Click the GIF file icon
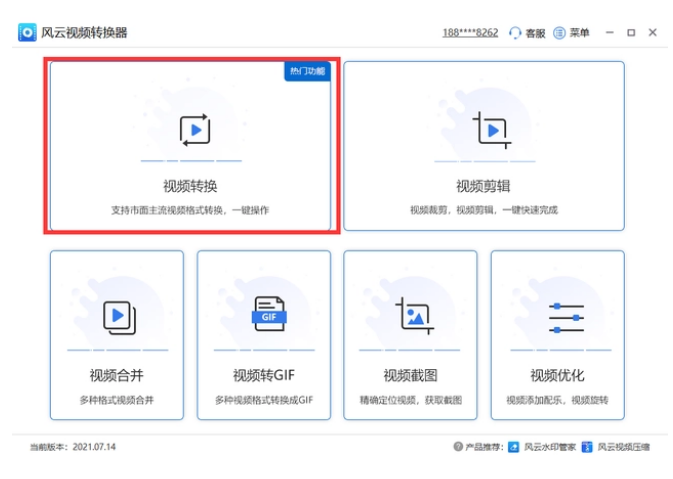The image size is (673, 479). 269,314
